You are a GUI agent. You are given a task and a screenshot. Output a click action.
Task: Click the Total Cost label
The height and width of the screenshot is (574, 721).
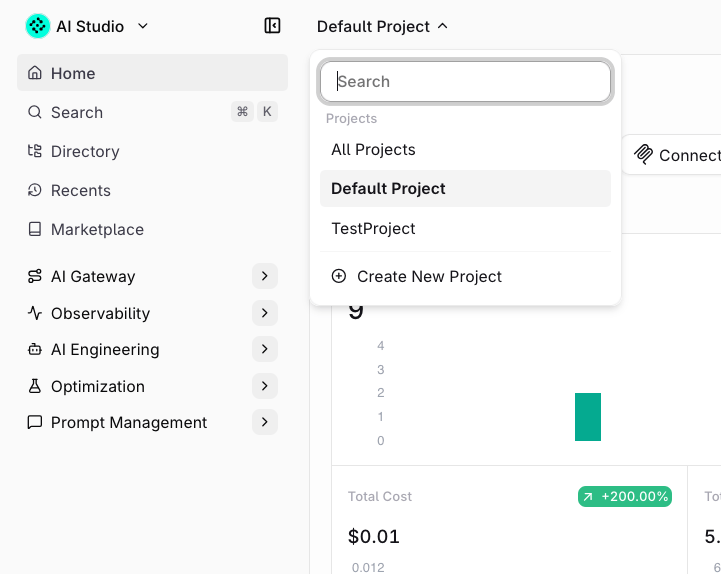click(x=380, y=496)
